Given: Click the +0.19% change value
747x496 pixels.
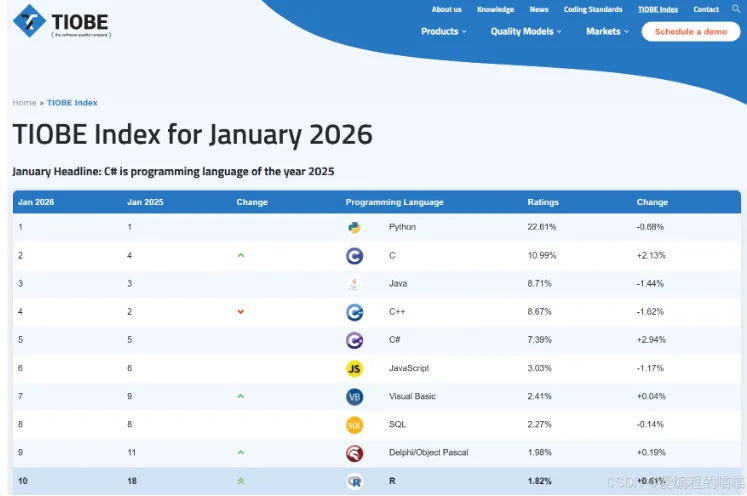Looking at the screenshot, I should [651, 452].
